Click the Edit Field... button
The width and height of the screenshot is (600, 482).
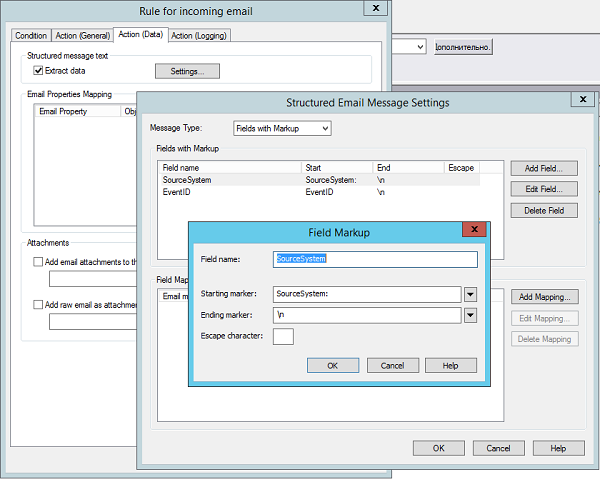click(x=544, y=189)
